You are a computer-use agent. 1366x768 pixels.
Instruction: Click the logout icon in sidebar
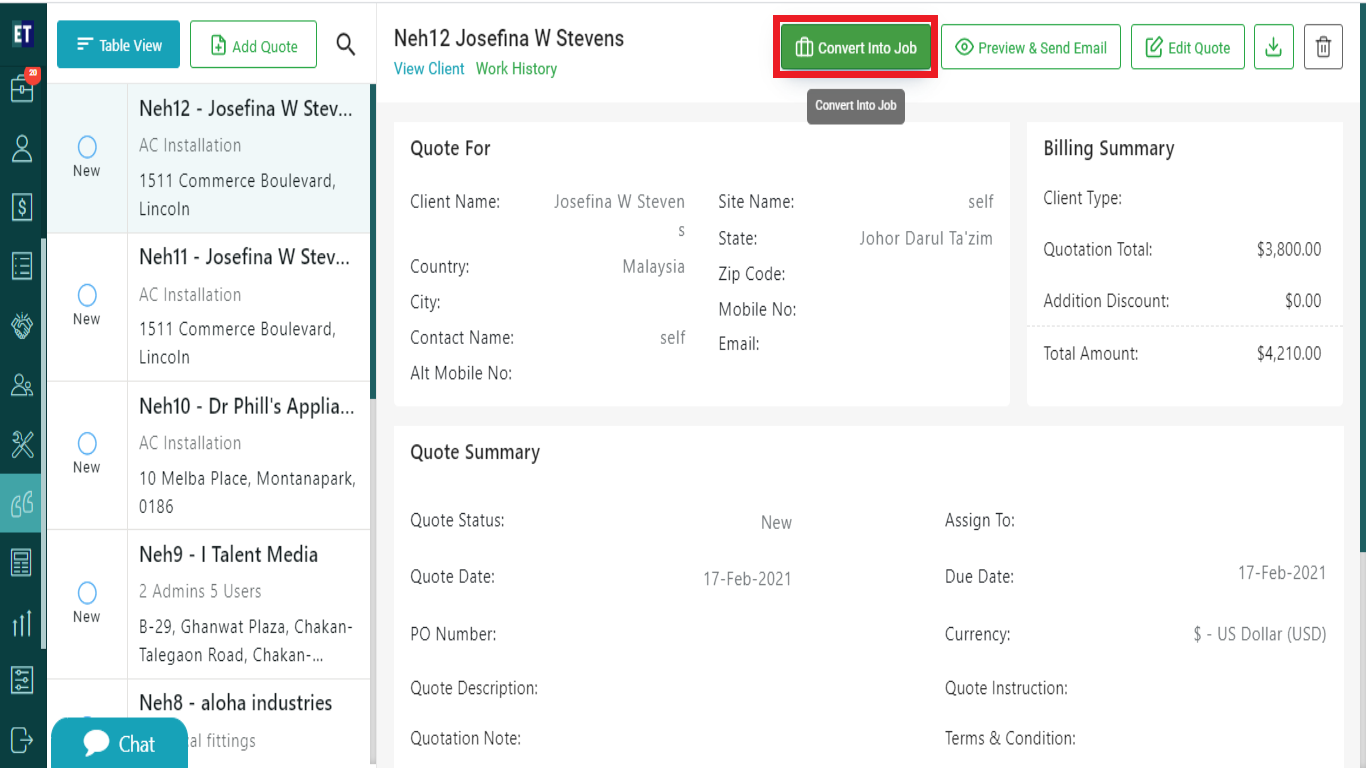[x=22, y=739]
